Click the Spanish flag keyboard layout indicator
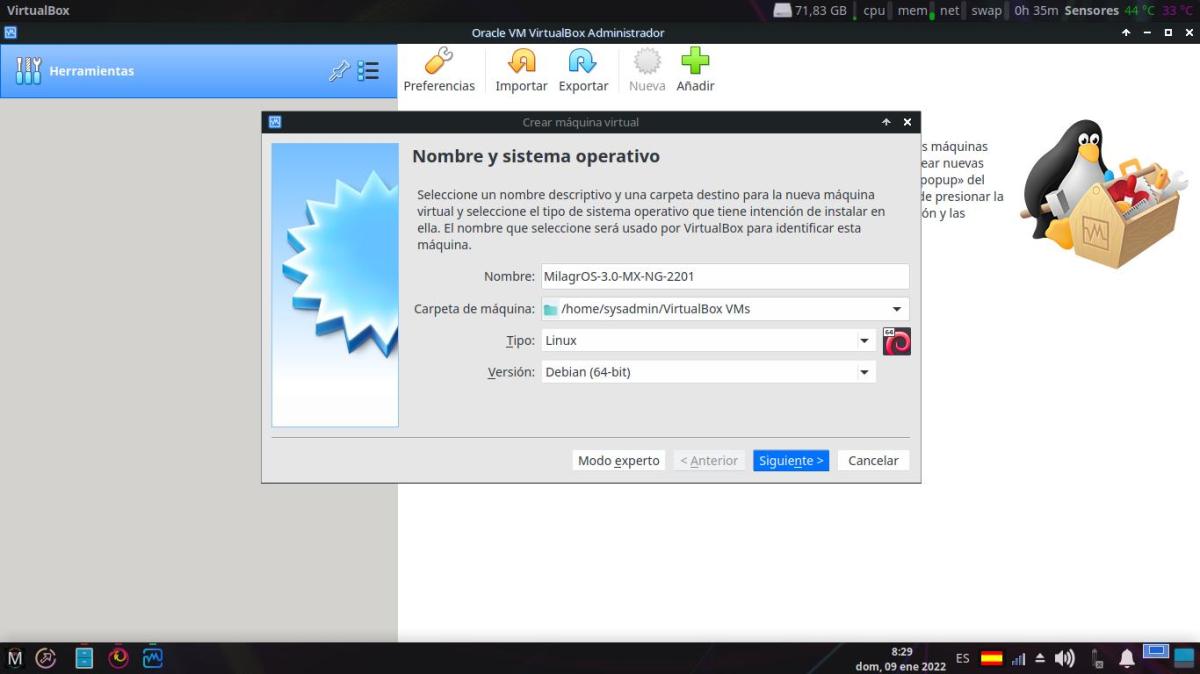This screenshot has width=1200, height=674. pyautogui.click(x=991, y=658)
